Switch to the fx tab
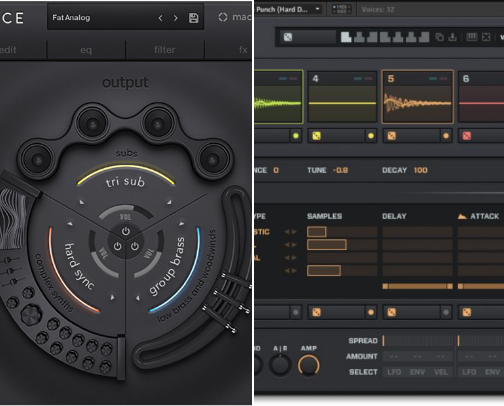The width and height of the screenshot is (504, 406). pyautogui.click(x=243, y=50)
